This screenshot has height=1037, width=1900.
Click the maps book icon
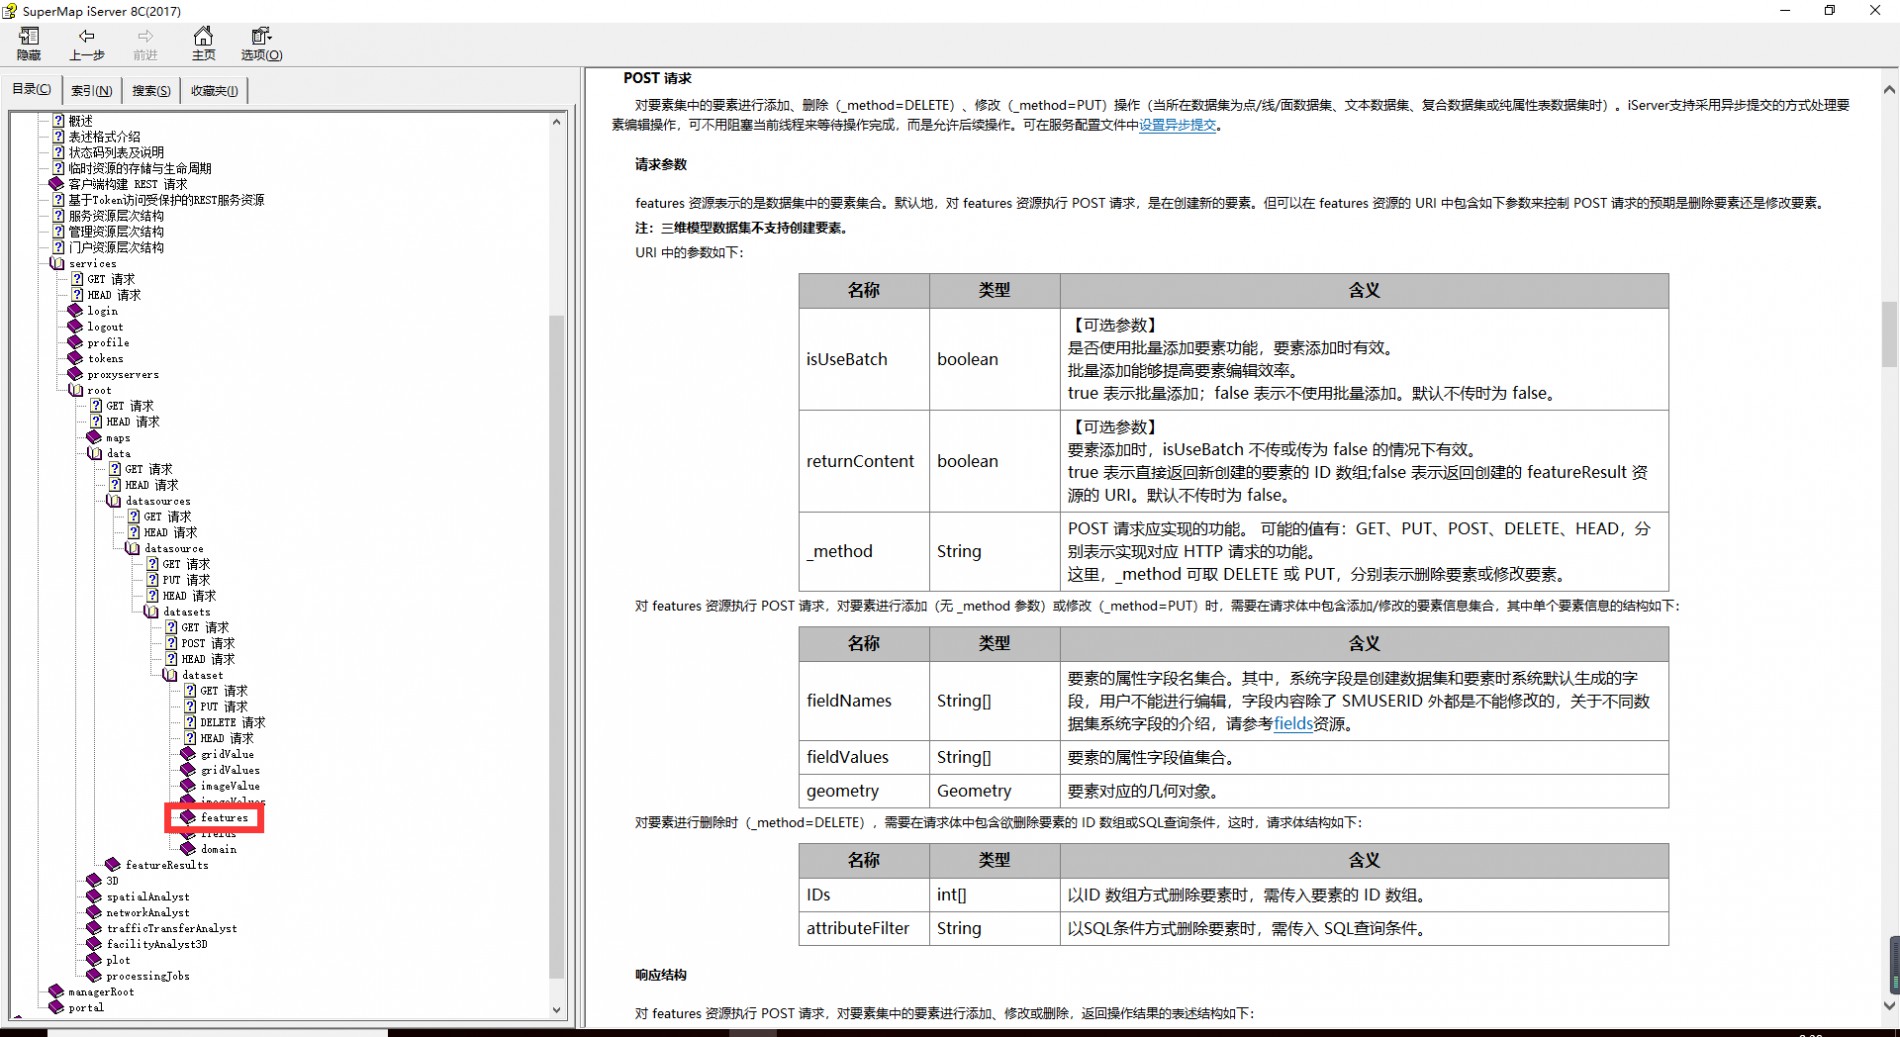(94, 437)
